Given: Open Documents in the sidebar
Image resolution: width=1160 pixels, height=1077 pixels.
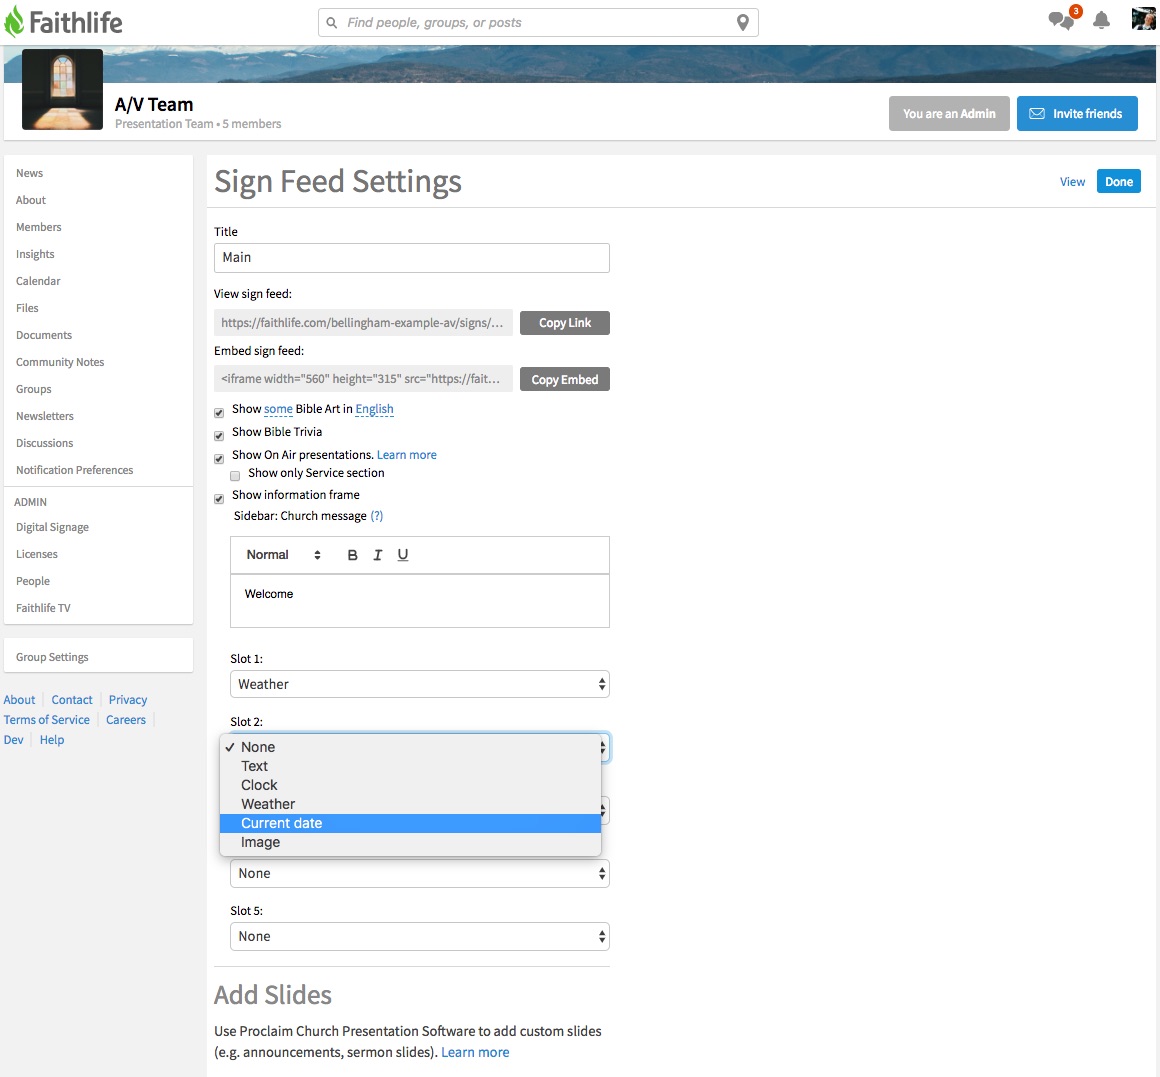Looking at the screenshot, I should [x=44, y=335].
